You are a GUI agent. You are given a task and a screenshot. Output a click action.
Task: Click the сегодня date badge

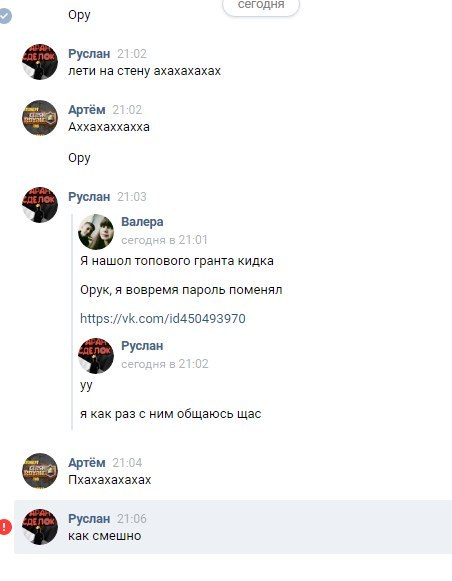[261, 6]
